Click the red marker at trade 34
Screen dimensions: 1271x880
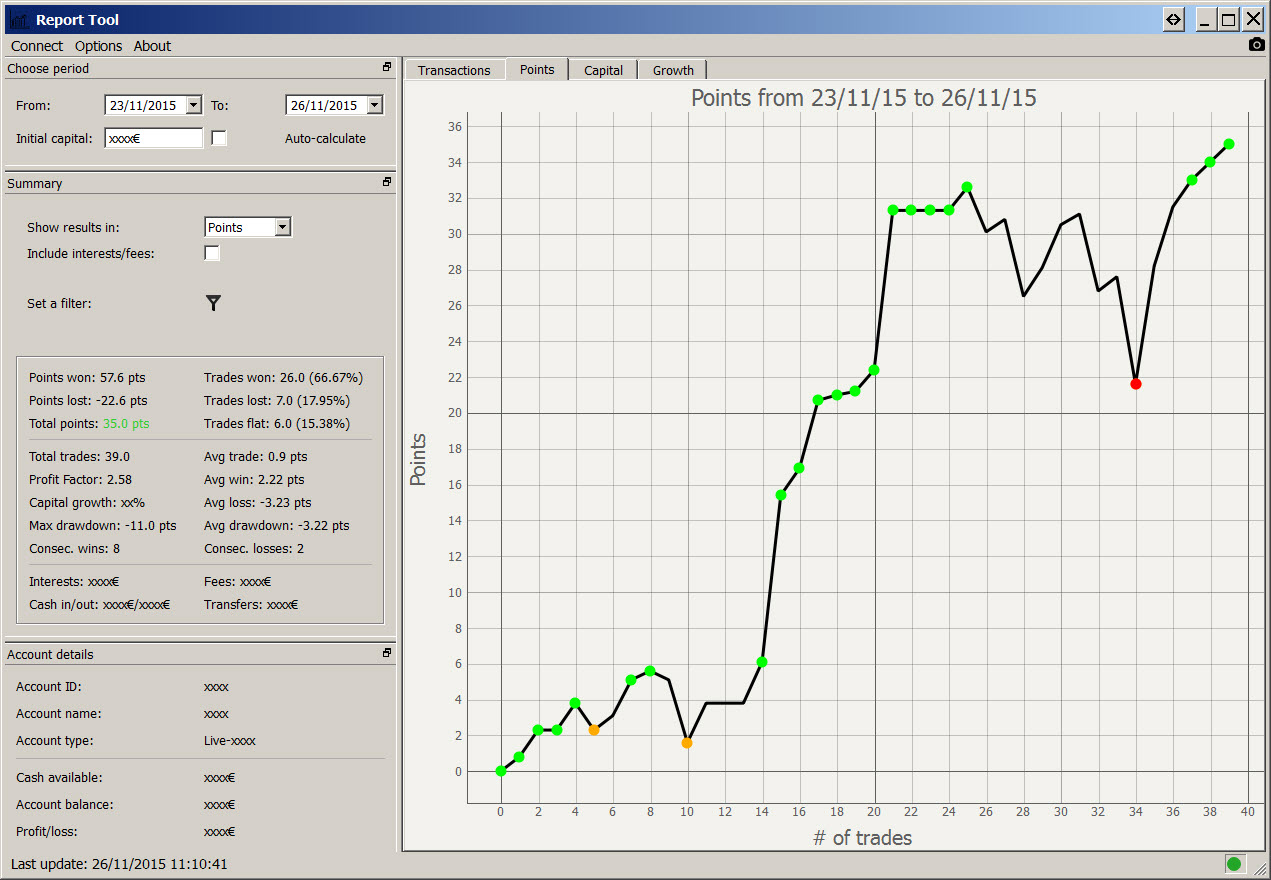pos(1135,384)
